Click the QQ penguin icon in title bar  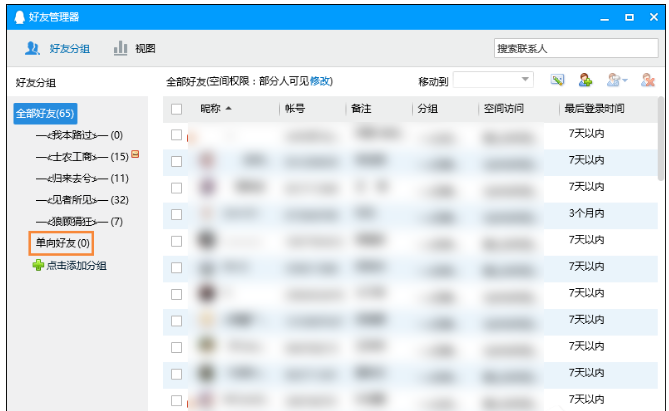tap(19, 17)
